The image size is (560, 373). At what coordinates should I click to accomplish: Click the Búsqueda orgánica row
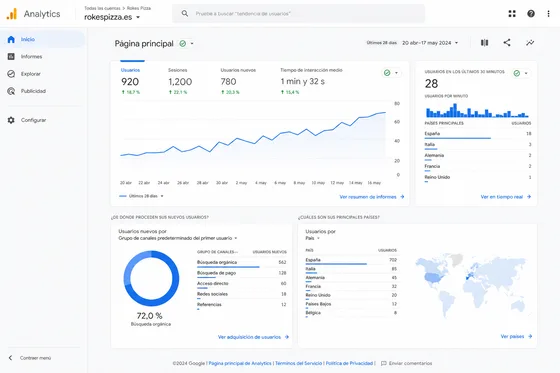tap(242, 263)
